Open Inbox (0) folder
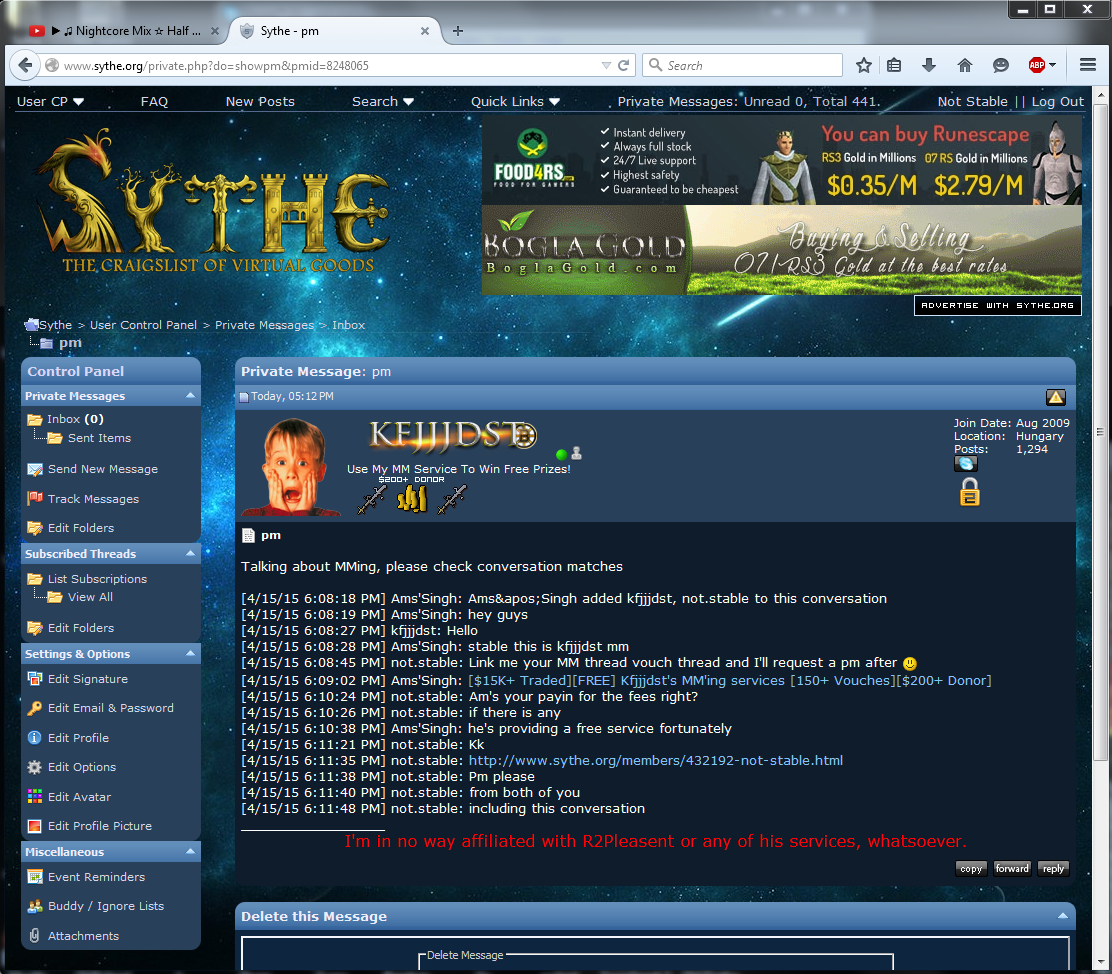The image size is (1112, 974). point(75,419)
